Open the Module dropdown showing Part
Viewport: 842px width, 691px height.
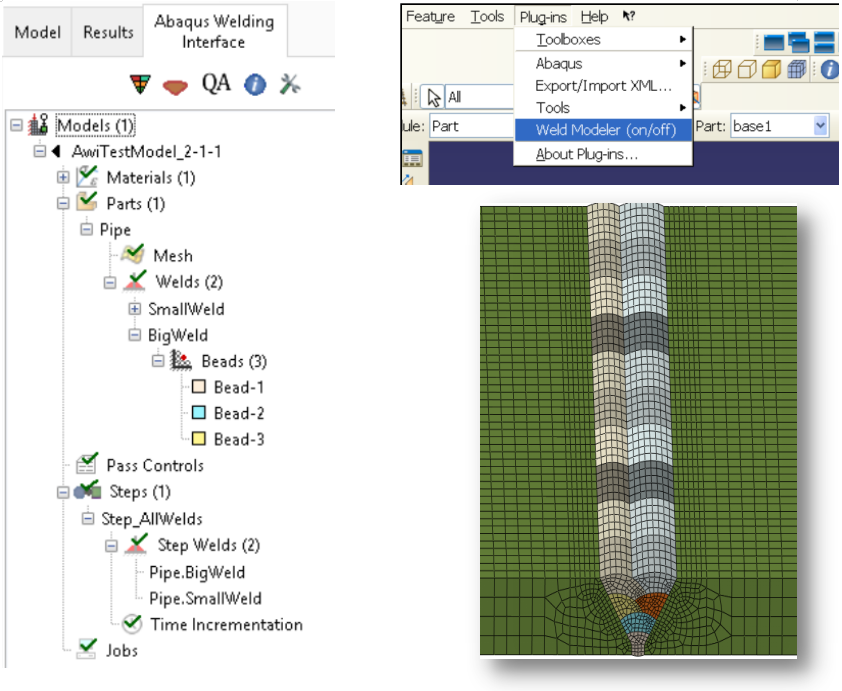point(471,126)
